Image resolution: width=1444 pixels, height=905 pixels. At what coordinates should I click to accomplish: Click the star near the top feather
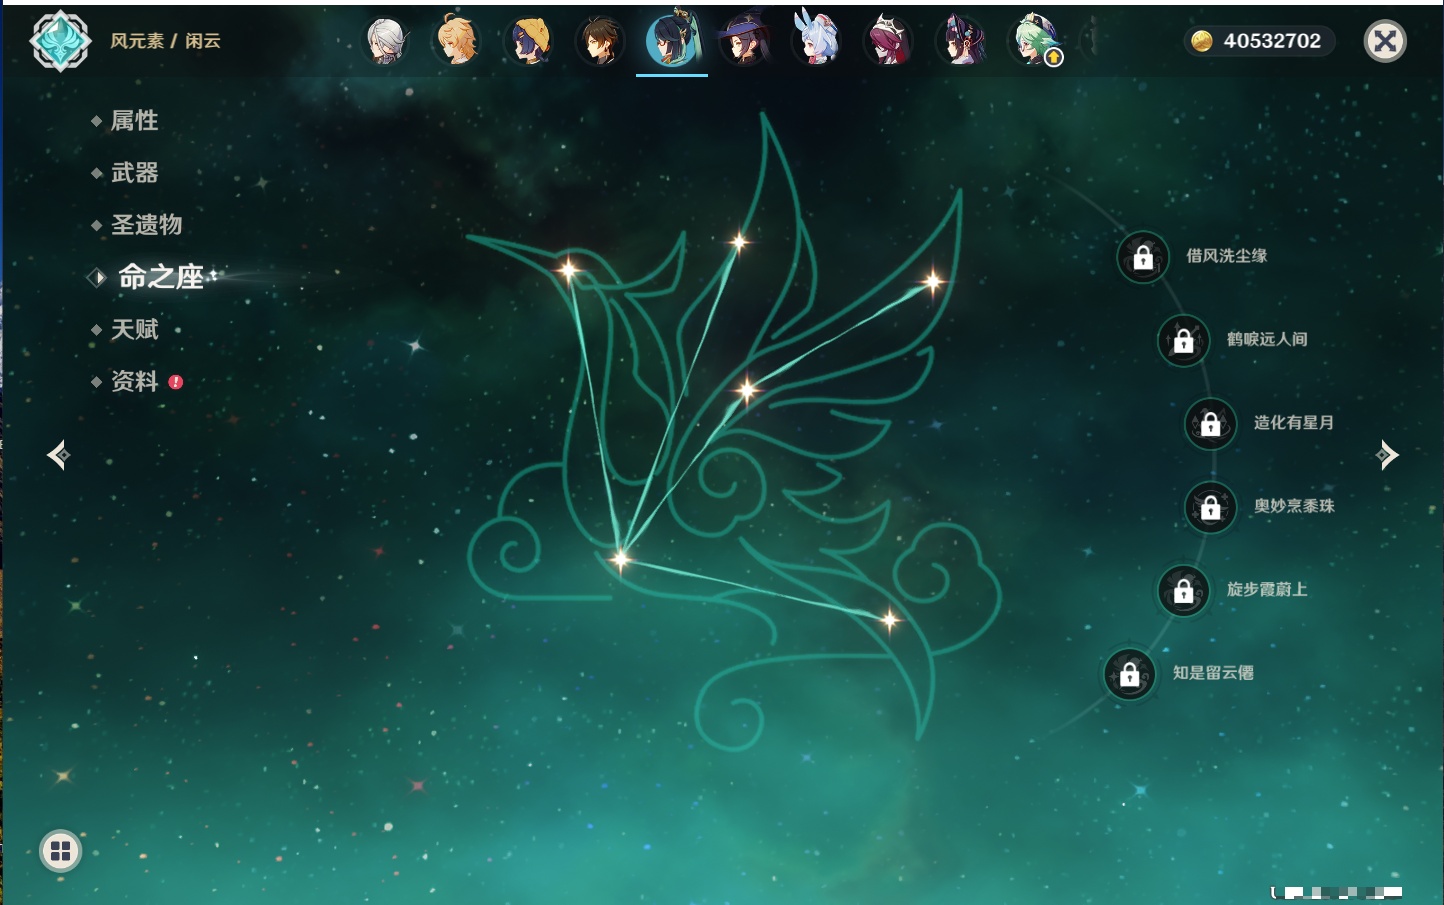click(739, 241)
